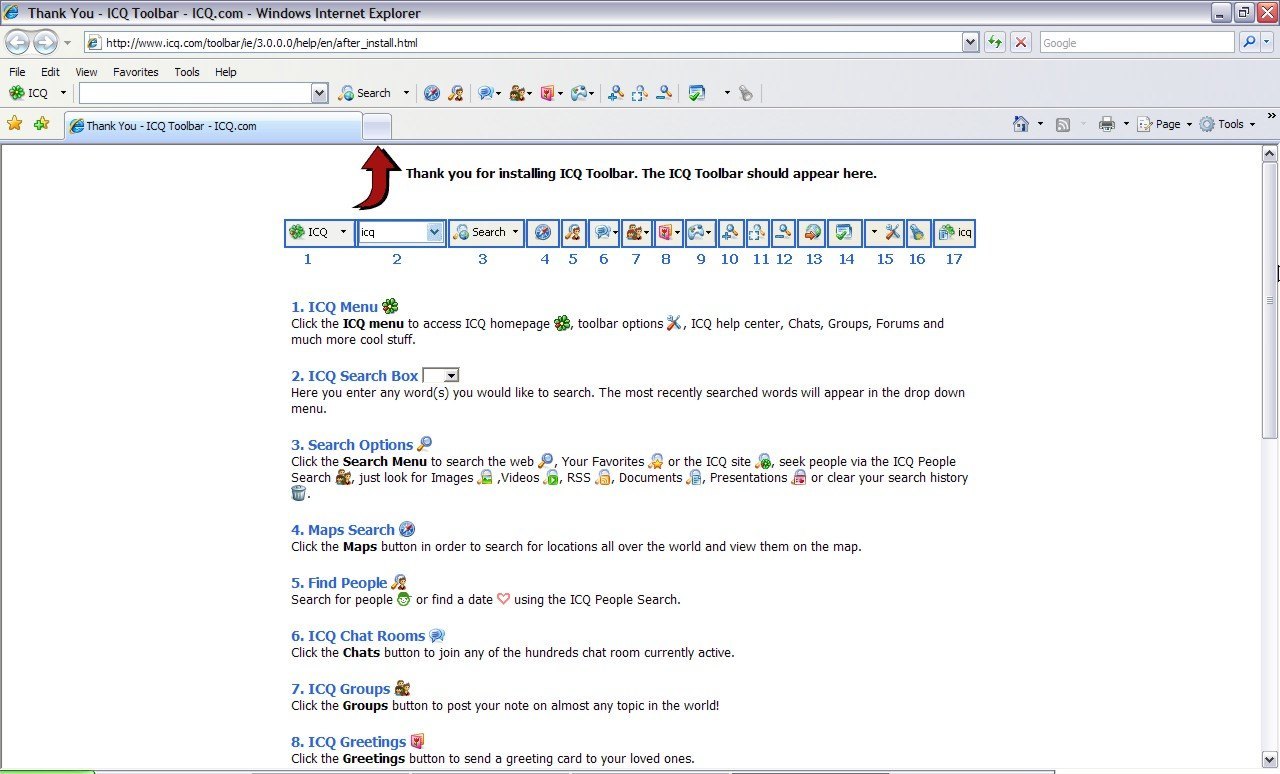Expand the Search options dropdown arrow
The image size is (1280, 774).
(406, 93)
